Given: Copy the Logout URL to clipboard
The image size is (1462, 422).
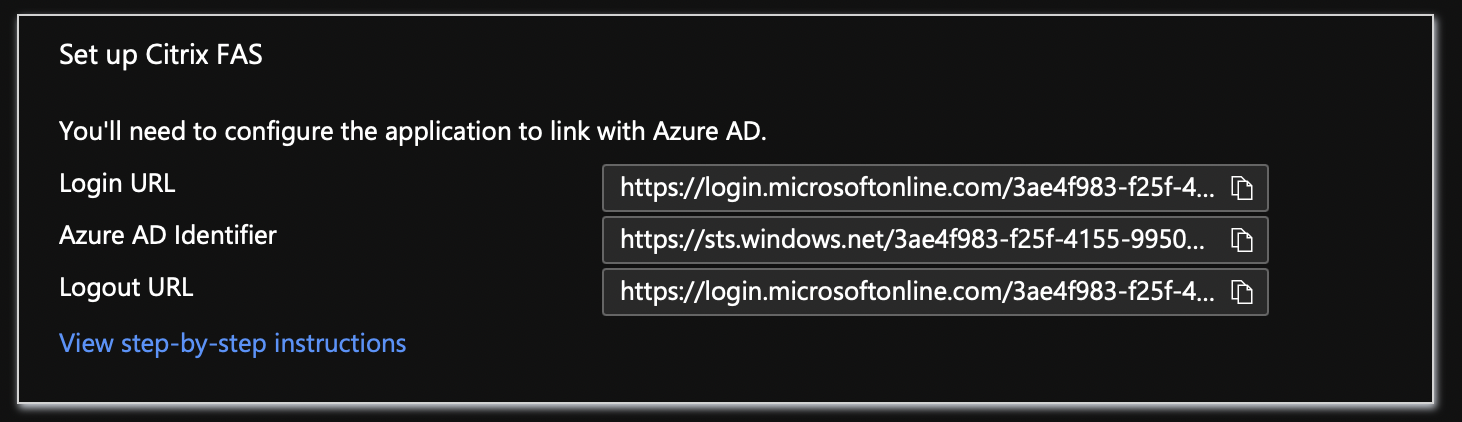Looking at the screenshot, I should (x=1241, y=291).
